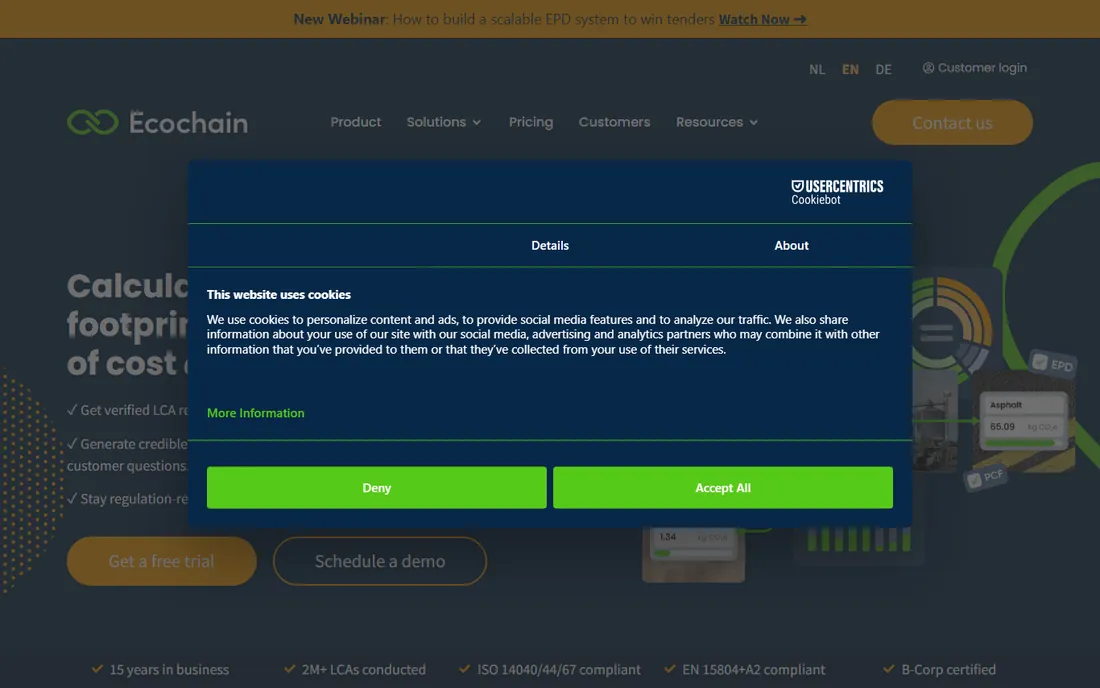Click the Ecochain infinity logo icon
Viewport: 1100px width, 688px height.
tap(93, 123)
